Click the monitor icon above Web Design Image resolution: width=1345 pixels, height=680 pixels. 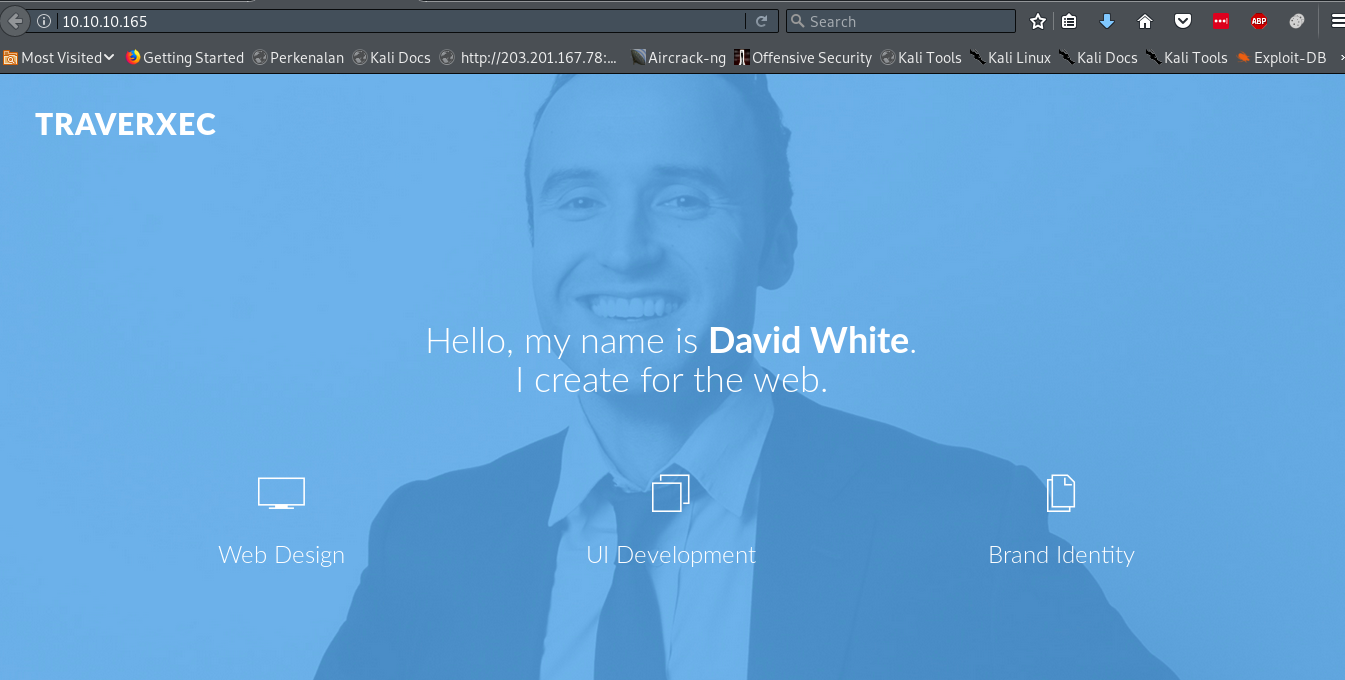[281, 493]
